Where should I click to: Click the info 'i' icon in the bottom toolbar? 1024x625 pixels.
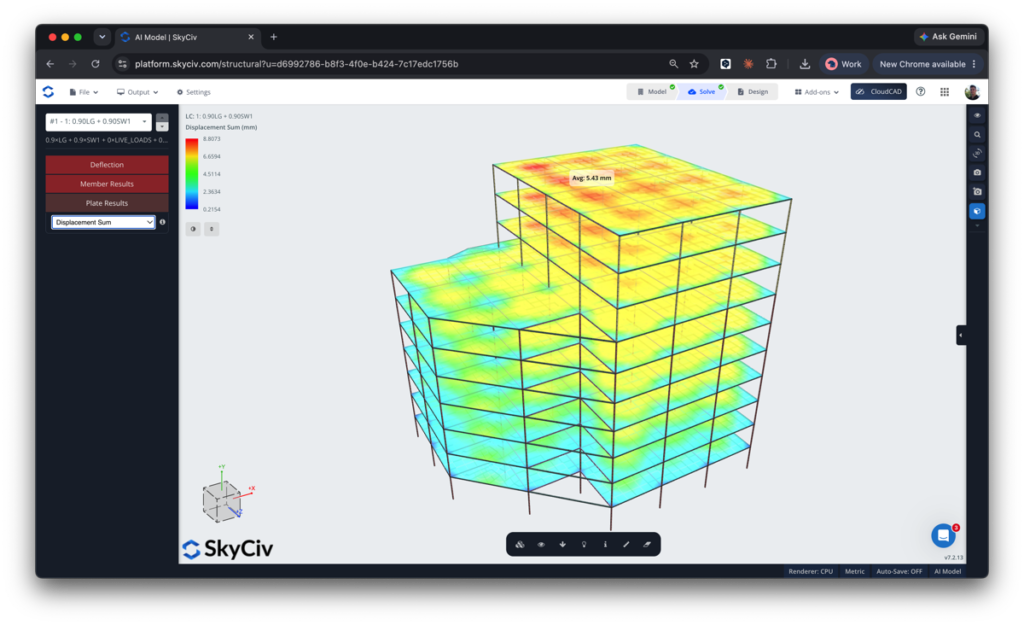605,544
